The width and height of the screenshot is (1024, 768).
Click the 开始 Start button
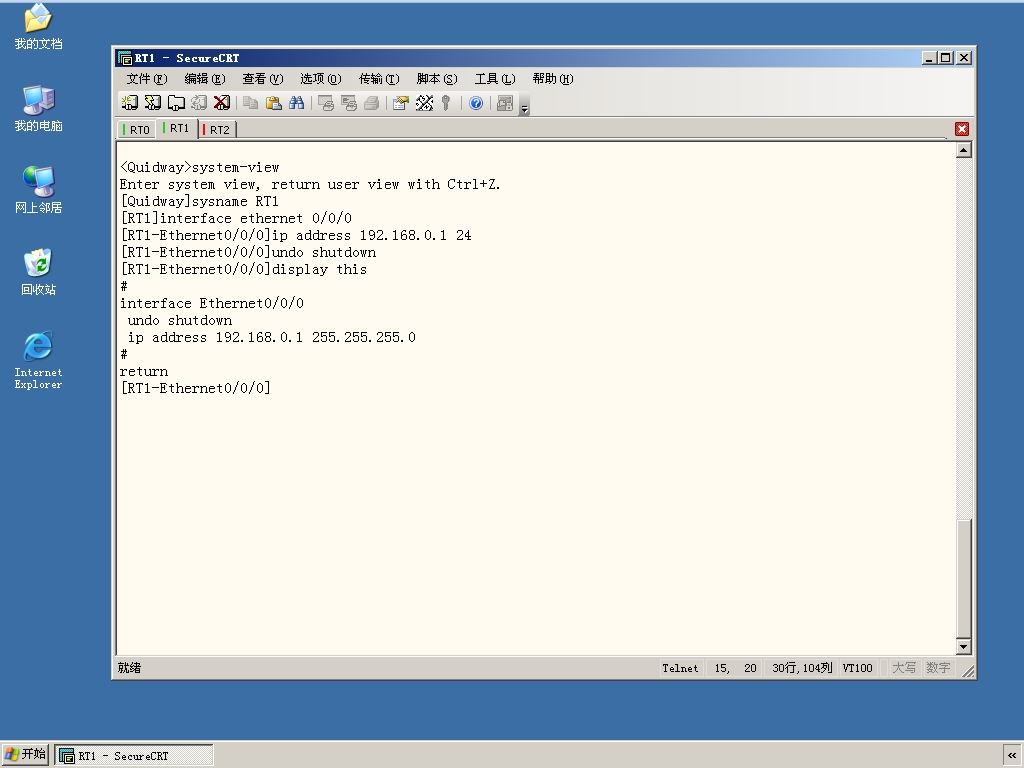(x=25, y=754)
